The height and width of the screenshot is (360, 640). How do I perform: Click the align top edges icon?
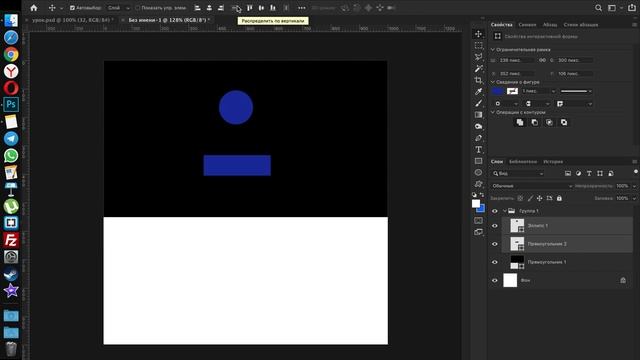coord(249,8)
